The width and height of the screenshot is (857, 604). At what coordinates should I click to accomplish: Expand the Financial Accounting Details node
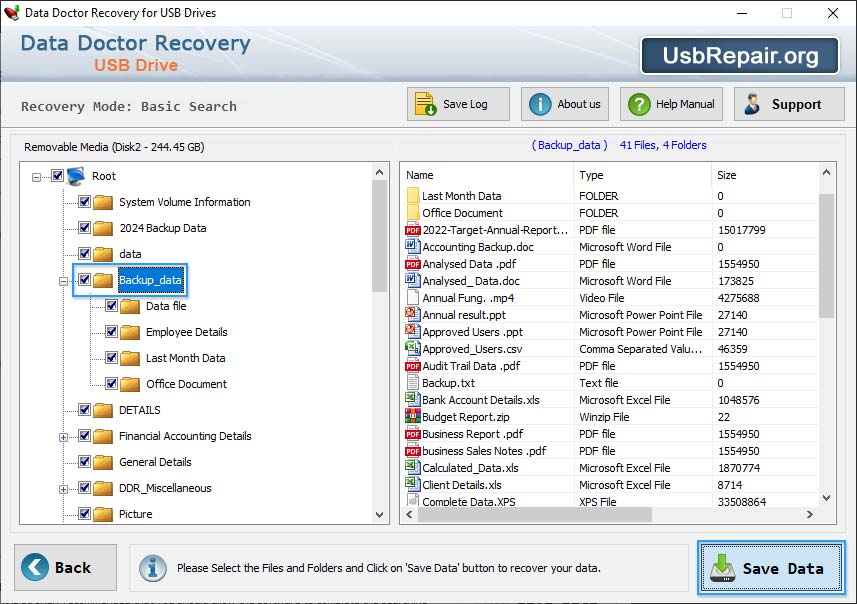point(63,437)
